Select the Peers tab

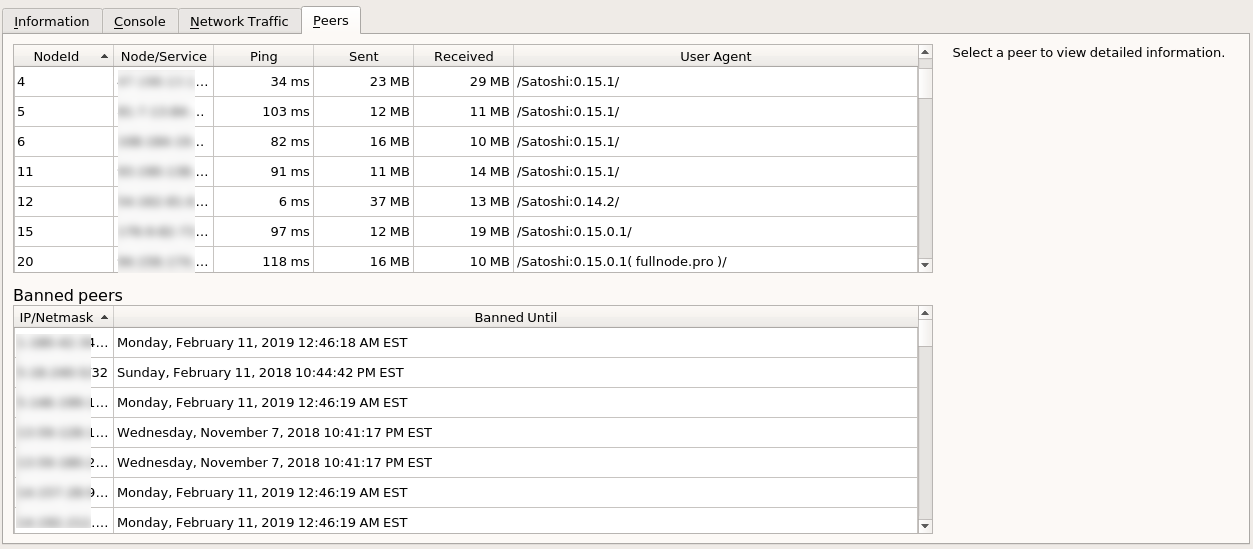click(x=330, y=20)
